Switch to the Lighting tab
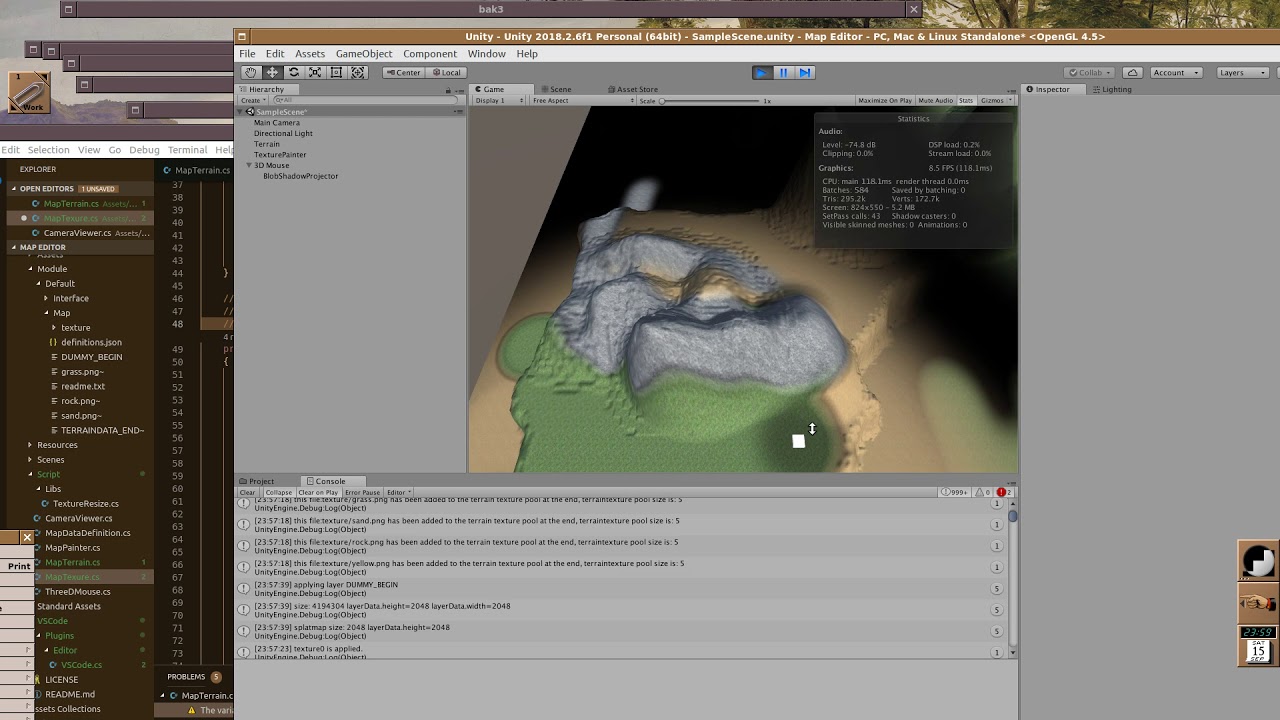The image size is (1280, 720). (1112, 89)
